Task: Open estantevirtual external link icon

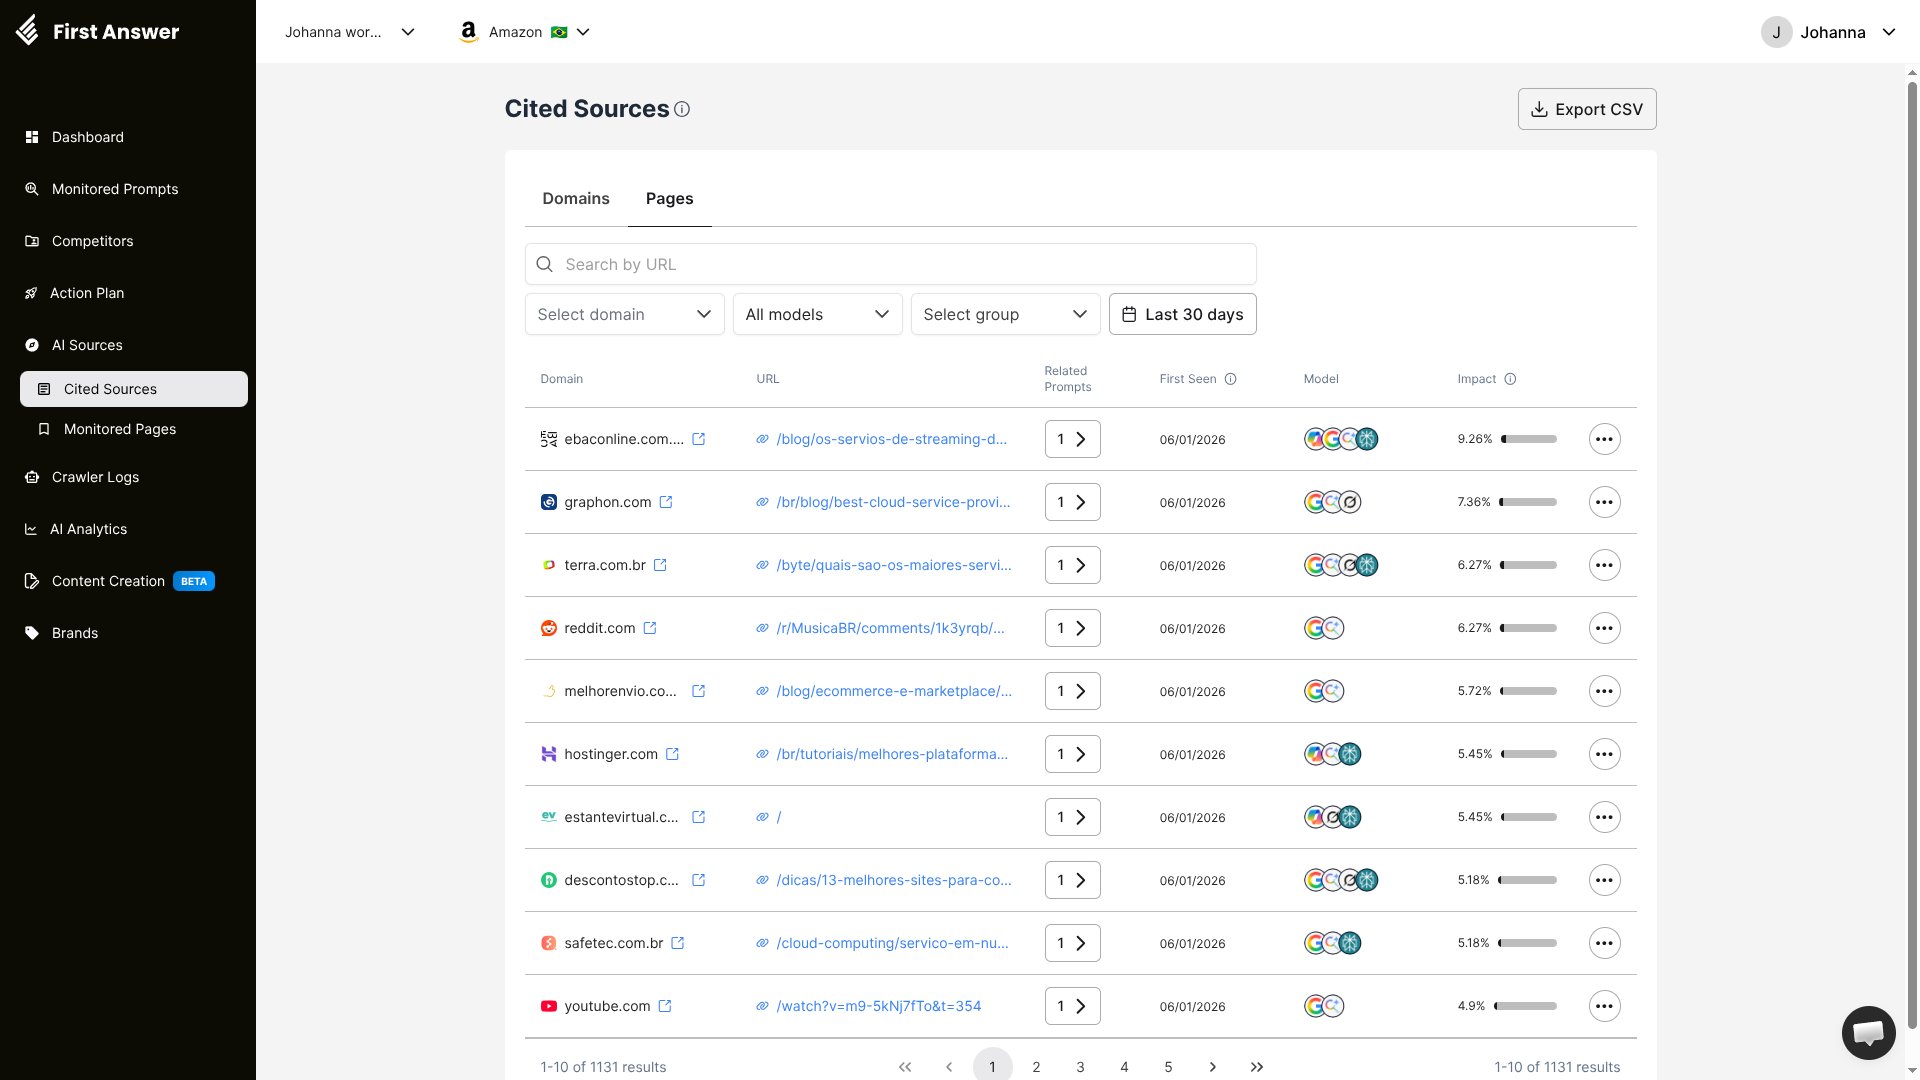Action: [699, 817]
